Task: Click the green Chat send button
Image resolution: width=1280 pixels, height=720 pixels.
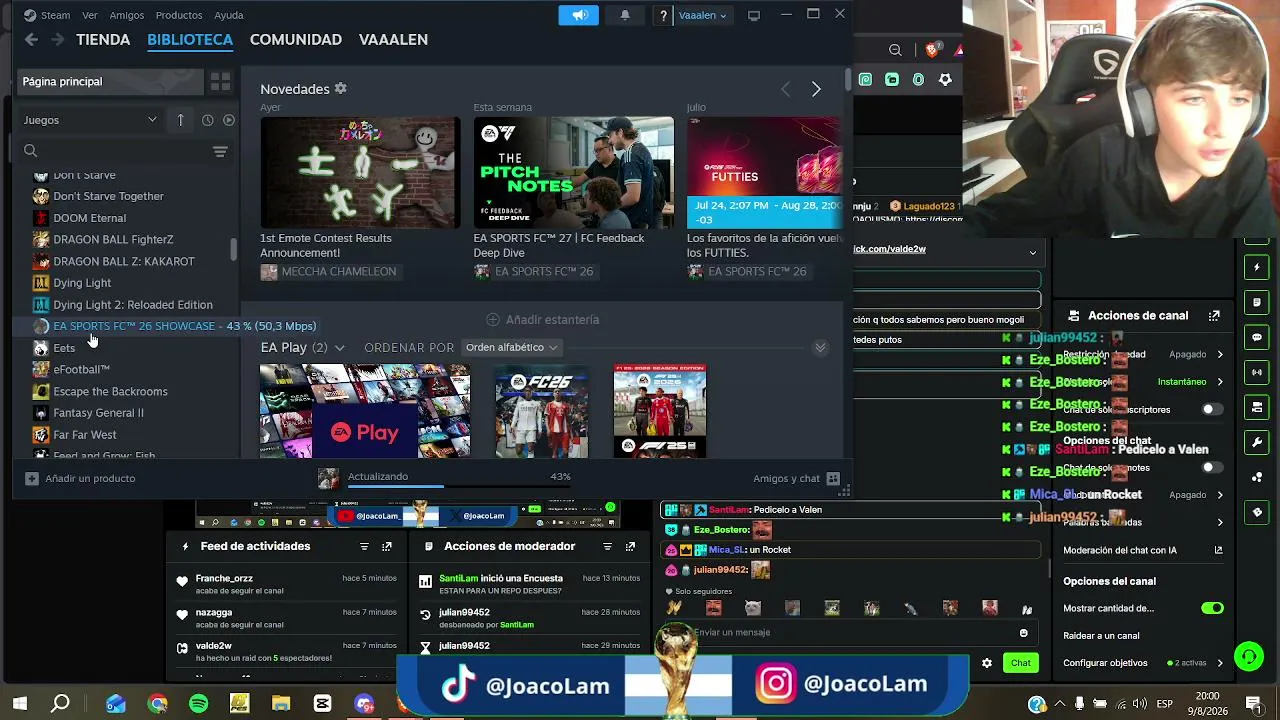Action: click(x=1020, y=663)
